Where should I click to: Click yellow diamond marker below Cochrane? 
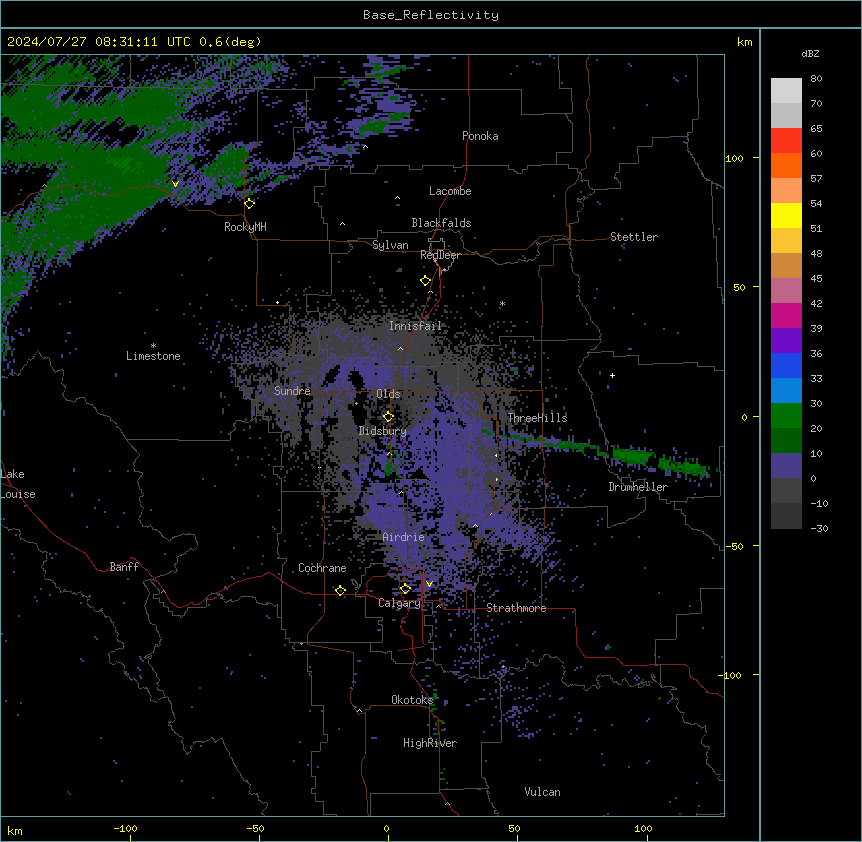[x=340, y=590]
